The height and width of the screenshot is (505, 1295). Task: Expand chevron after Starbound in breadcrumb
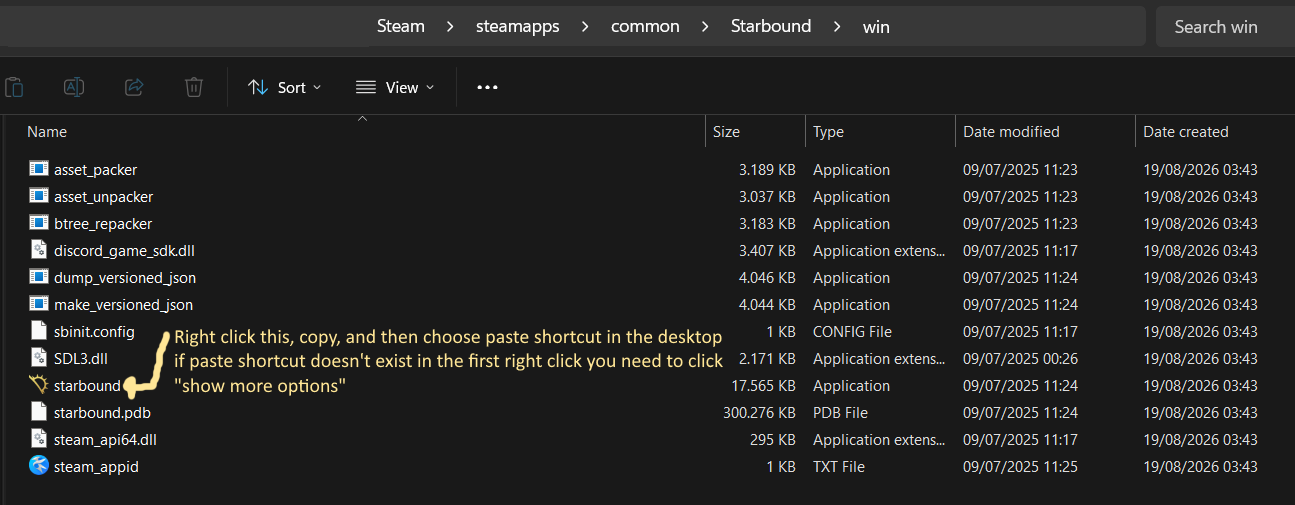coord(837,27)
